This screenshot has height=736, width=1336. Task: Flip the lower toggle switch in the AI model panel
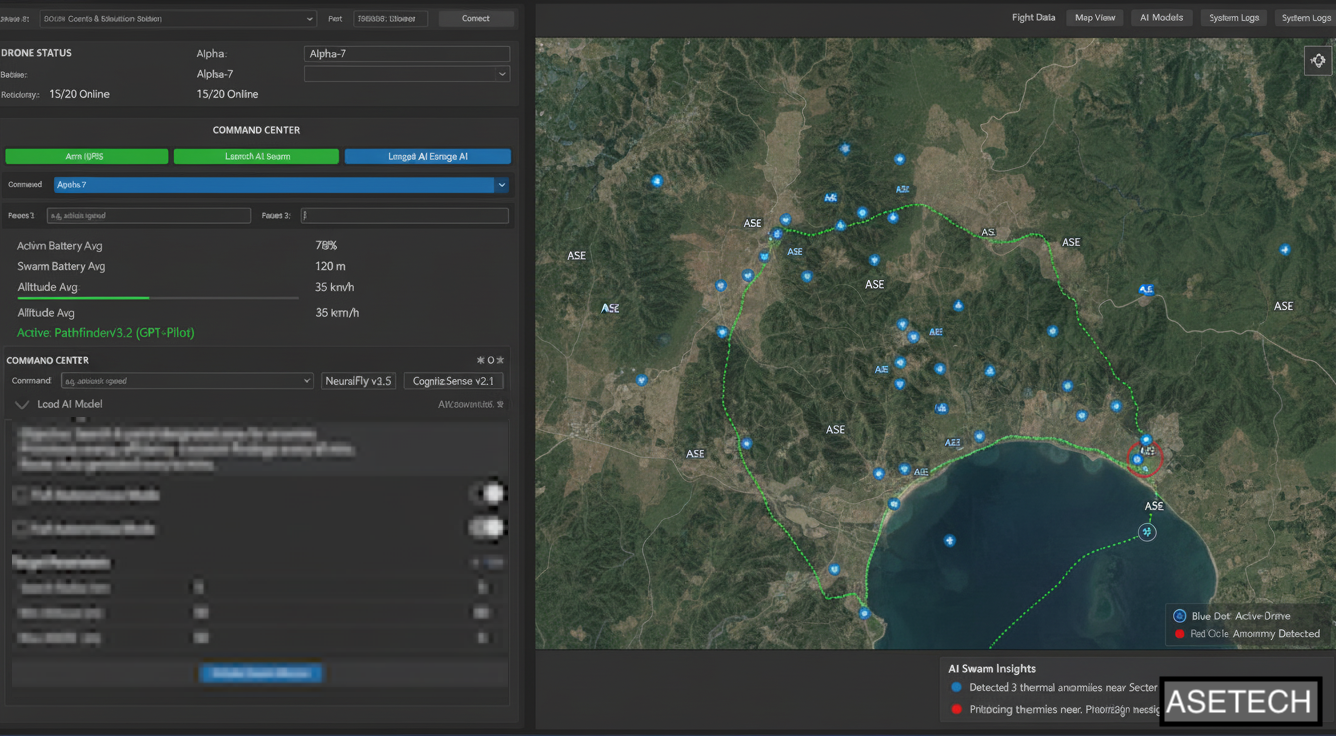tap(487, 527)
